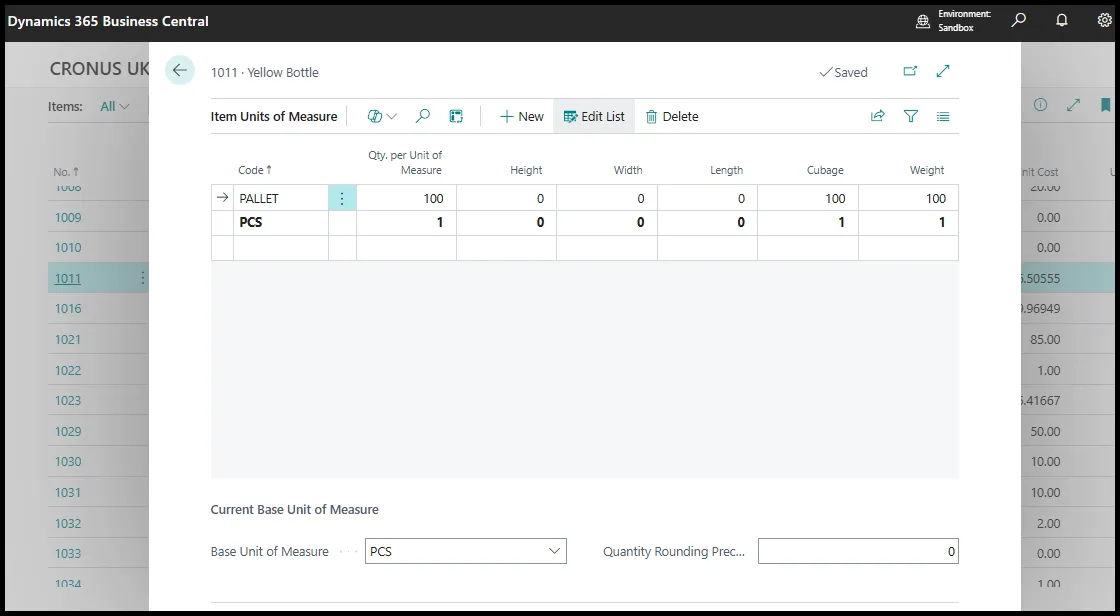Viewport: 1120px width, 616px height.
Task: Open the page in a new window
Action: pos(910,71)
